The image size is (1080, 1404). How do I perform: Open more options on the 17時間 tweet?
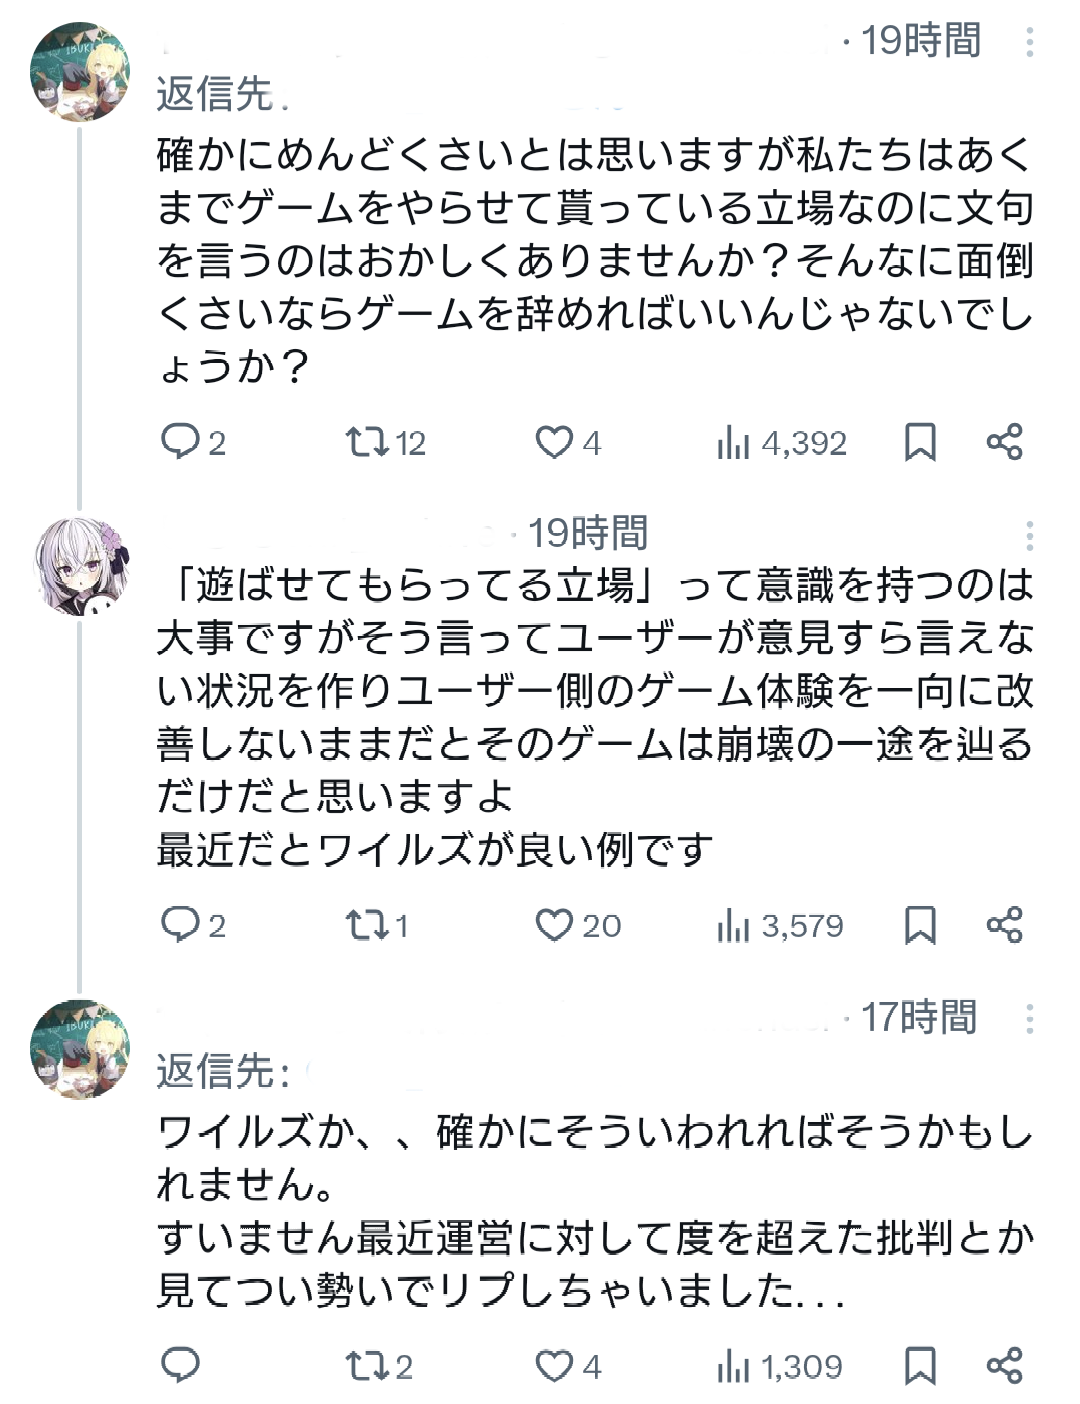click(x=1029, y=1019)
